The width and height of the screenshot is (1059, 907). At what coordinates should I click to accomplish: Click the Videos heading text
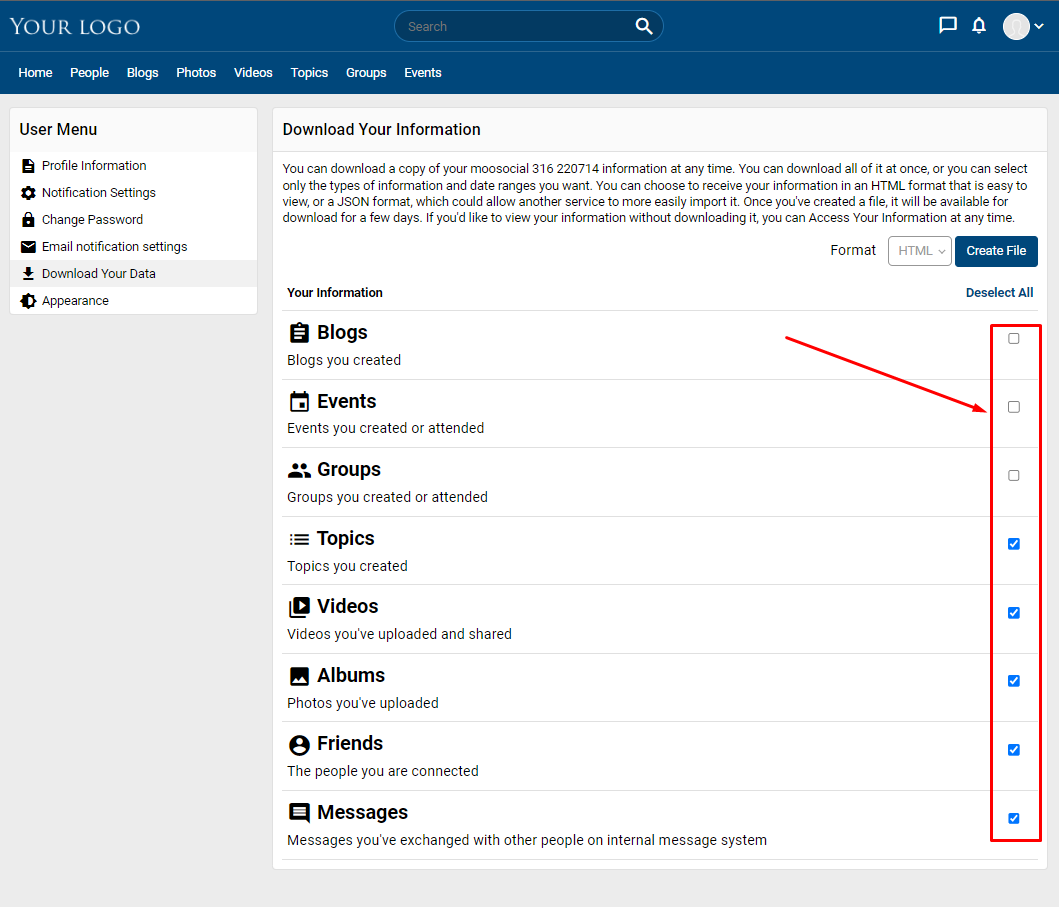(348, 606)
